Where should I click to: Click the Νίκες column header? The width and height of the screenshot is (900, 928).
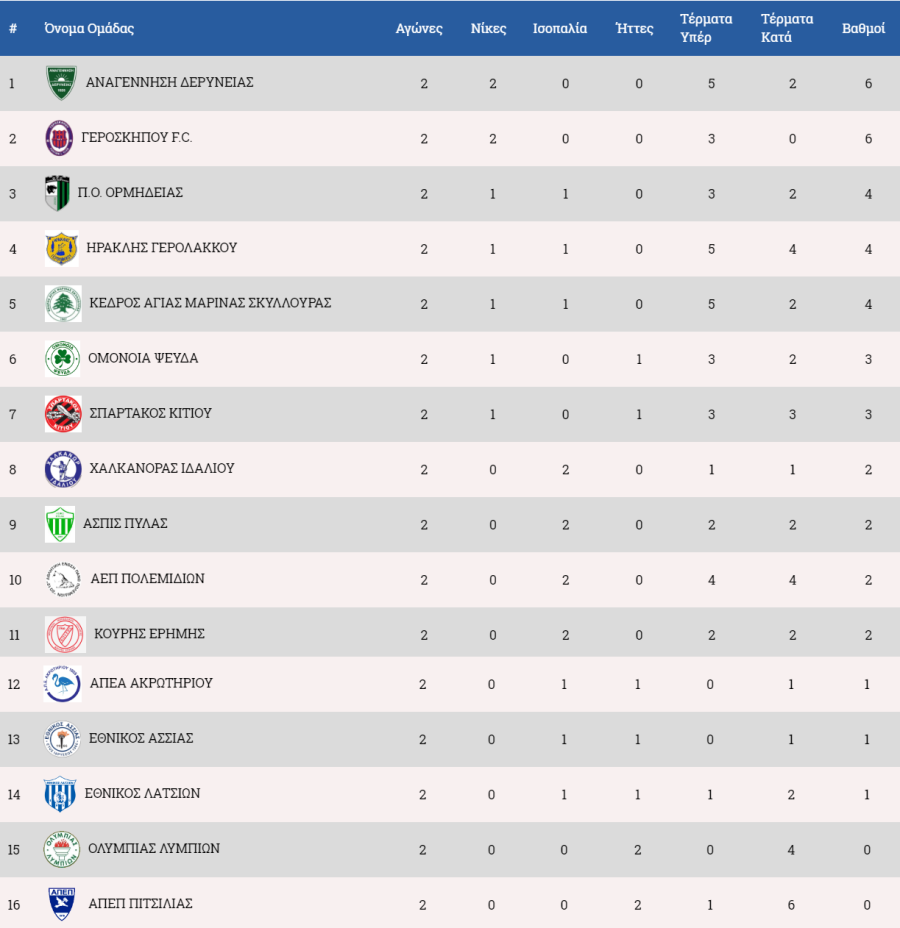tap(488, 28)
